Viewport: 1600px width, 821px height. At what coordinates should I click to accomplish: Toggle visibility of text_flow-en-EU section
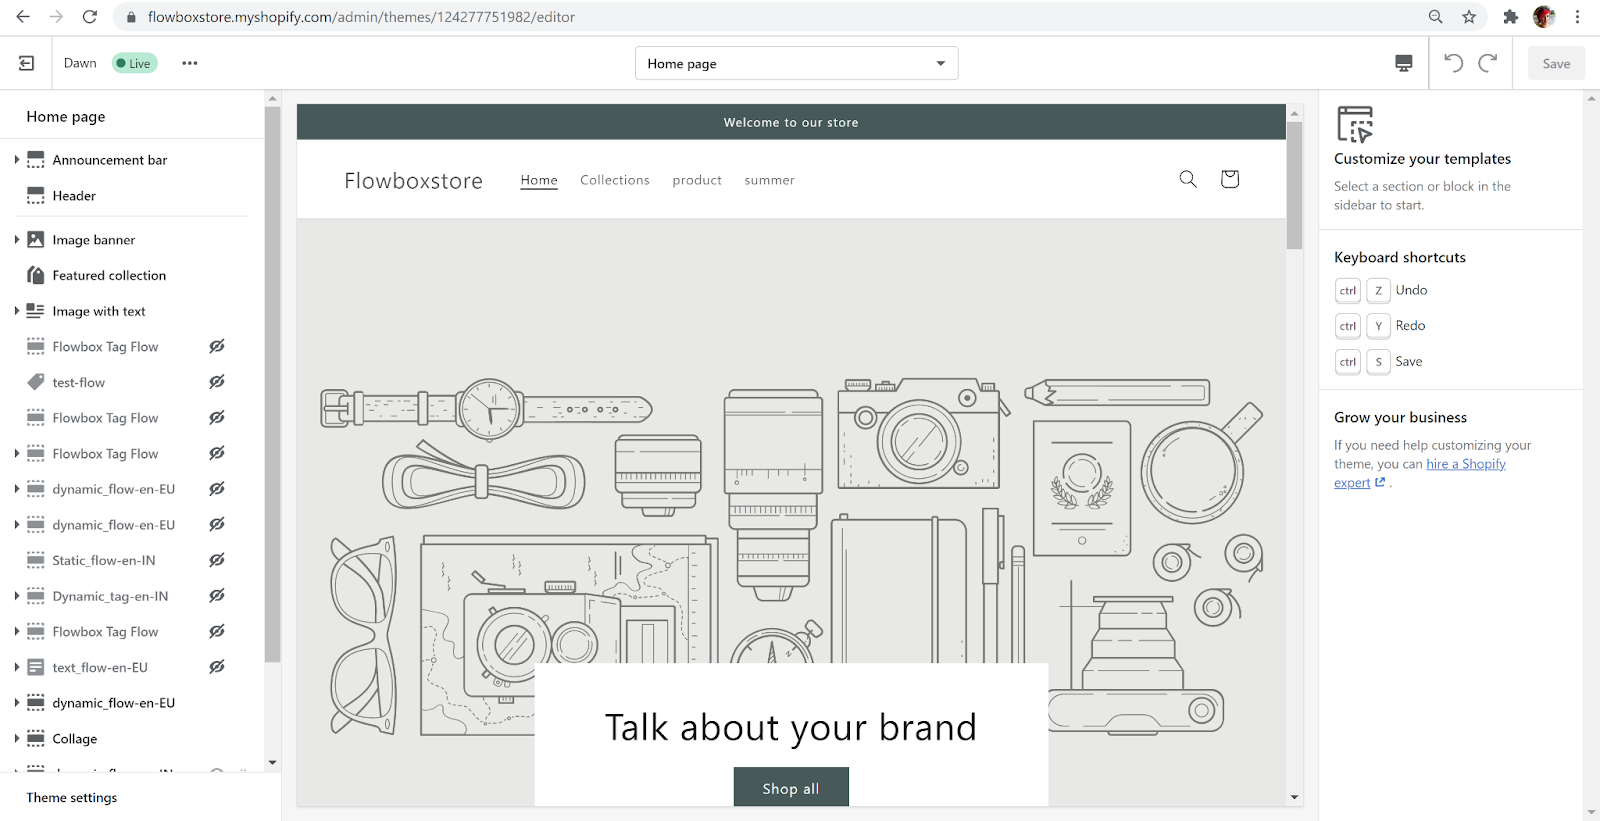[217, 667]
